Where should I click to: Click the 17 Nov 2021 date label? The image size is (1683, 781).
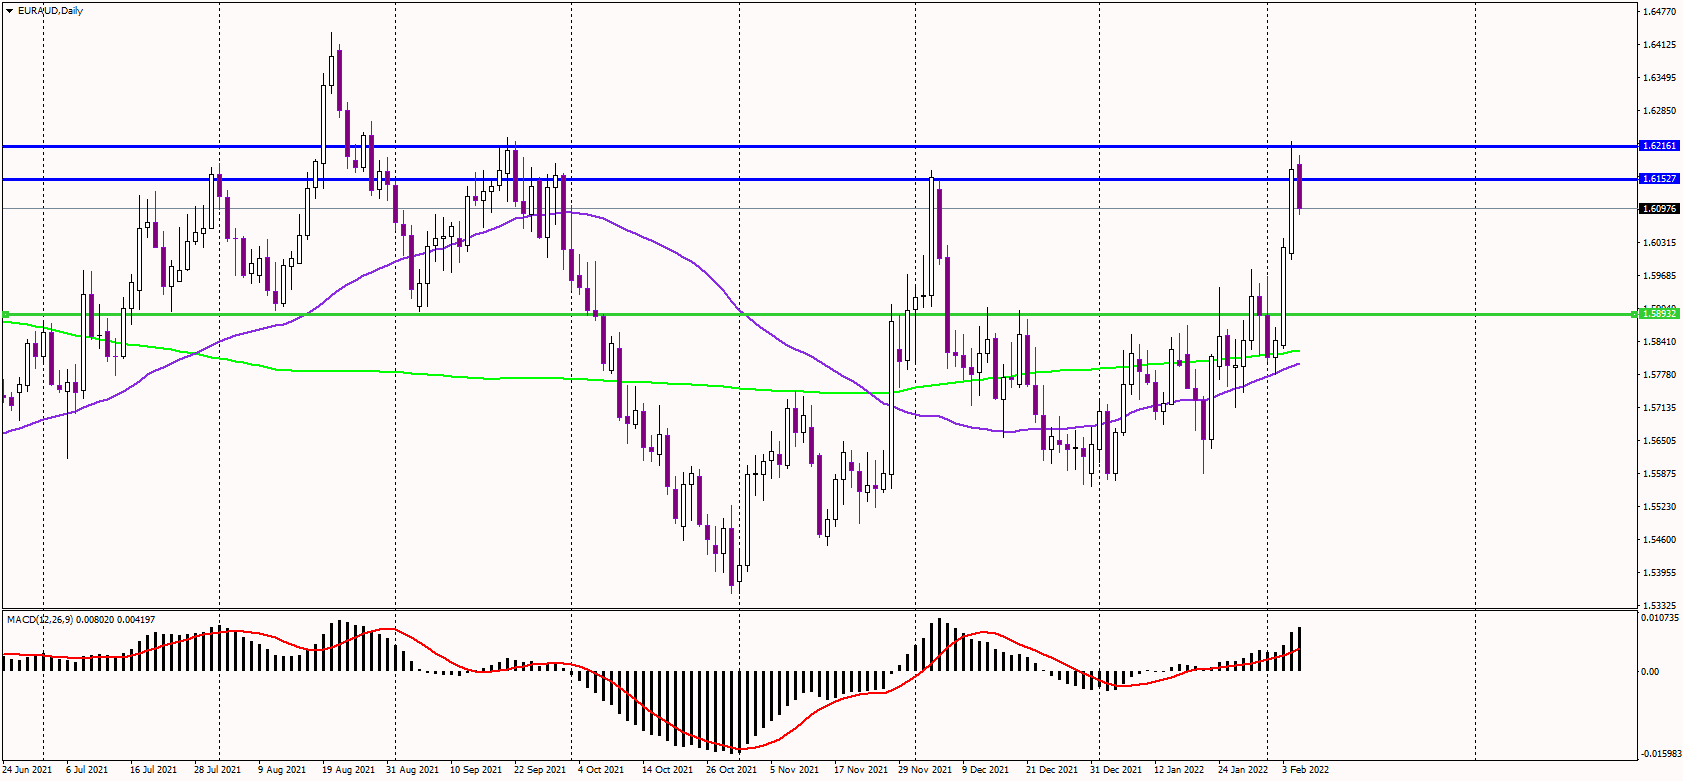(x=861, y=770)
